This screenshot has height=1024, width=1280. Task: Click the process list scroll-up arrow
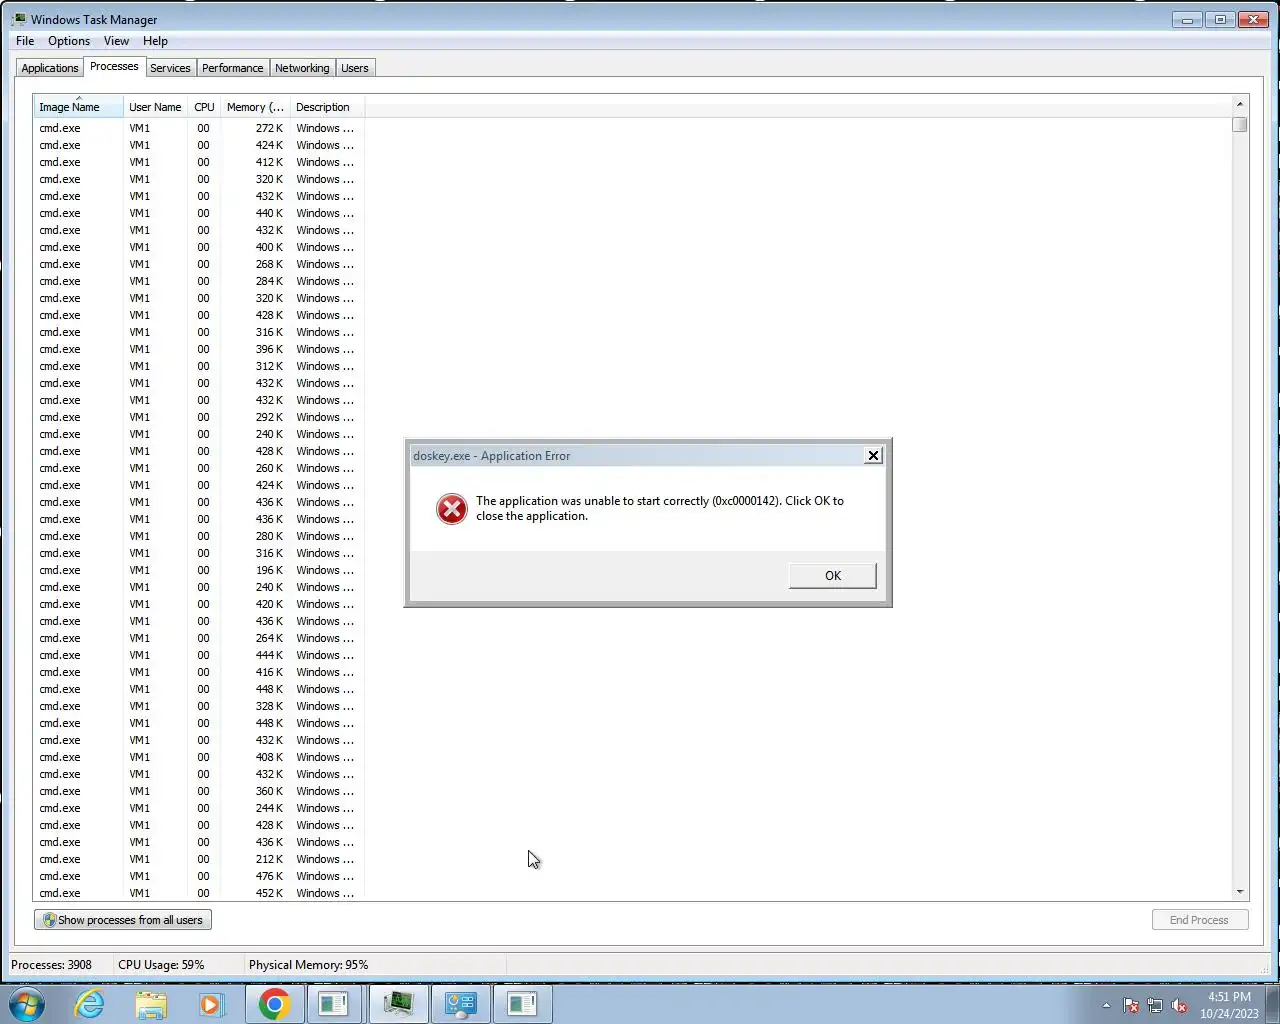tap(1240, 104)
